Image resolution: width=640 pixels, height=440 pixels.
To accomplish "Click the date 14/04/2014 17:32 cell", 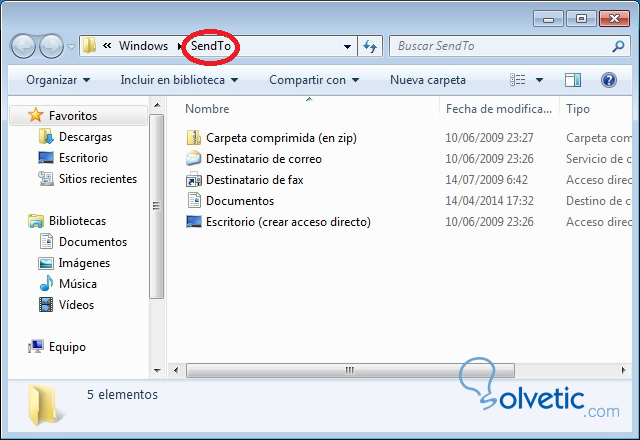I will point(489,201).
